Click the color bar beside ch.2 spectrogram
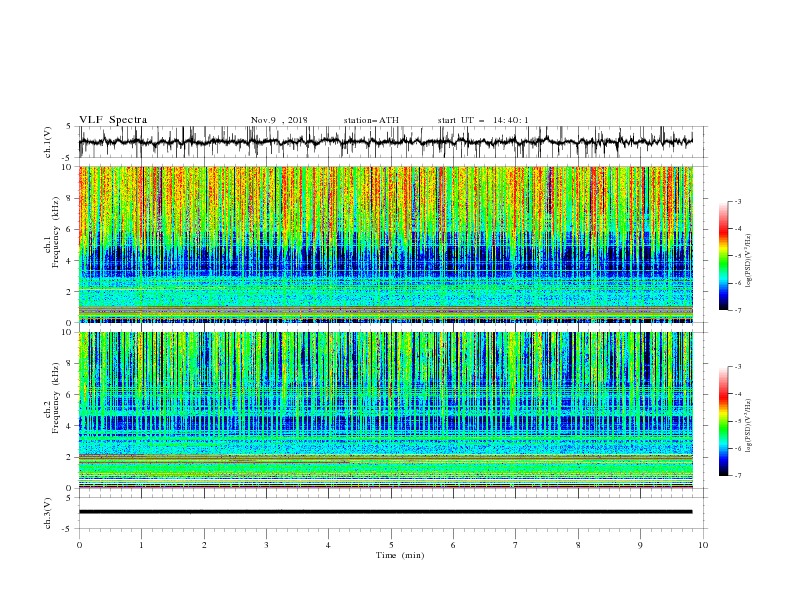The image size is (792, 612). 724,421
